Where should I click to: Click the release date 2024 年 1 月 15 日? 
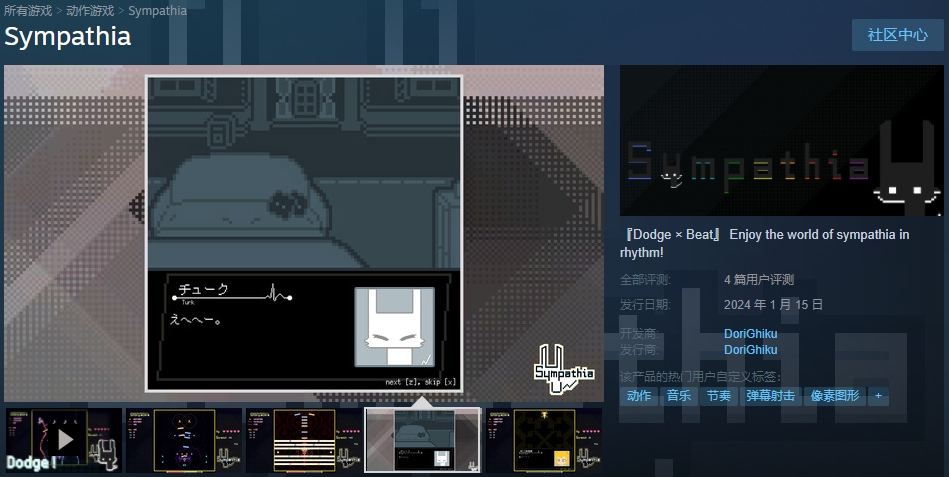[x=773, y=304]
